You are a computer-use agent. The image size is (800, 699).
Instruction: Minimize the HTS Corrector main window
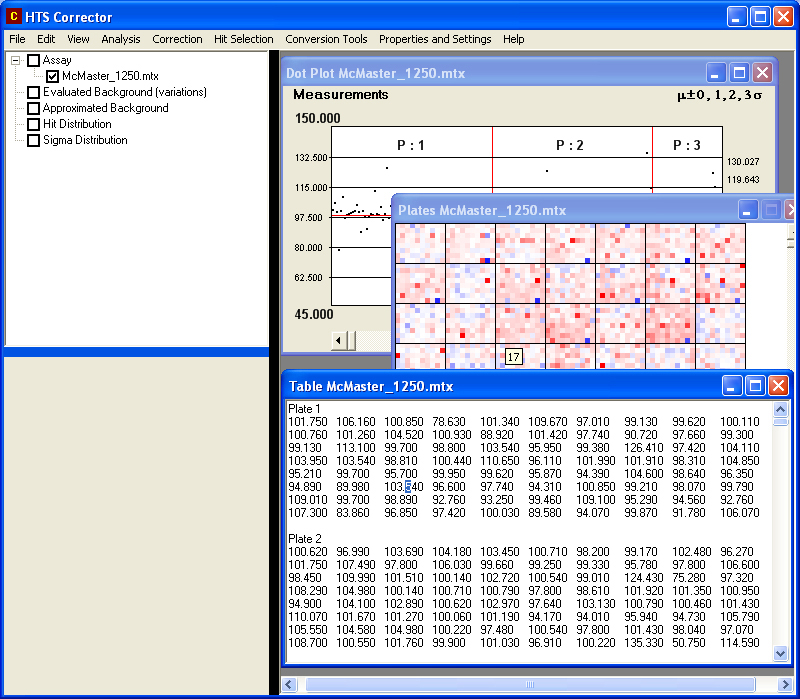[x=736, y=17]
